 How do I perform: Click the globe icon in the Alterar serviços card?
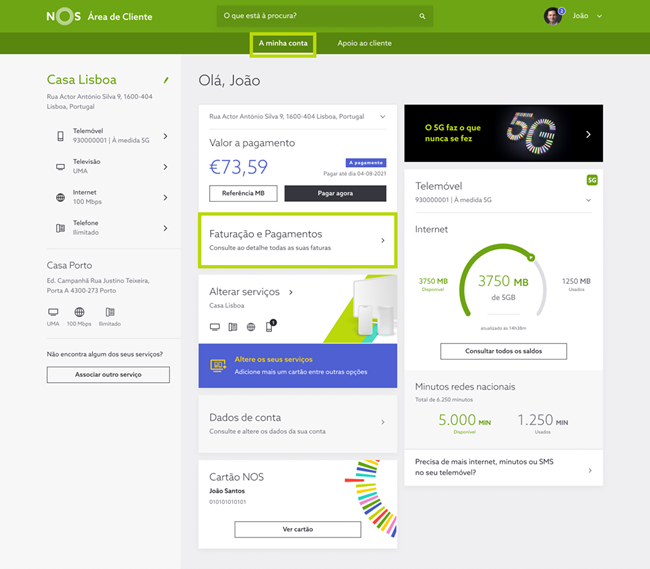click(x=251, y=327)
